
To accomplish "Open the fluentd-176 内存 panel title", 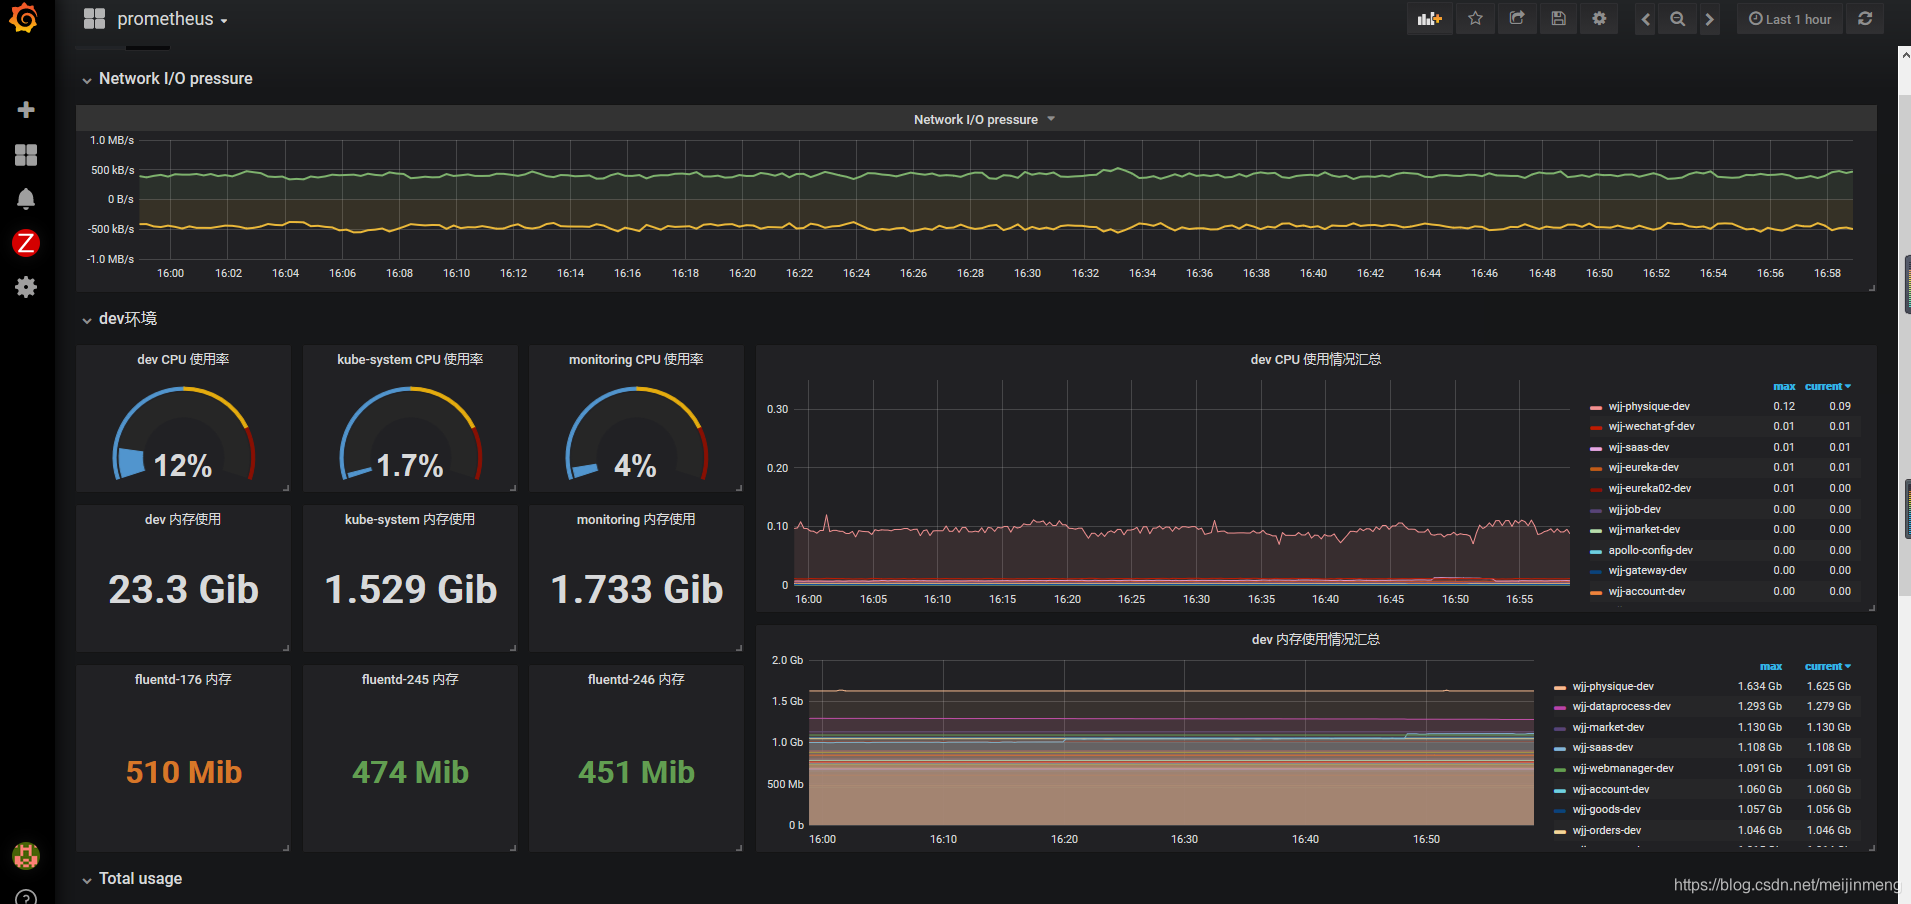I will 183,679.
